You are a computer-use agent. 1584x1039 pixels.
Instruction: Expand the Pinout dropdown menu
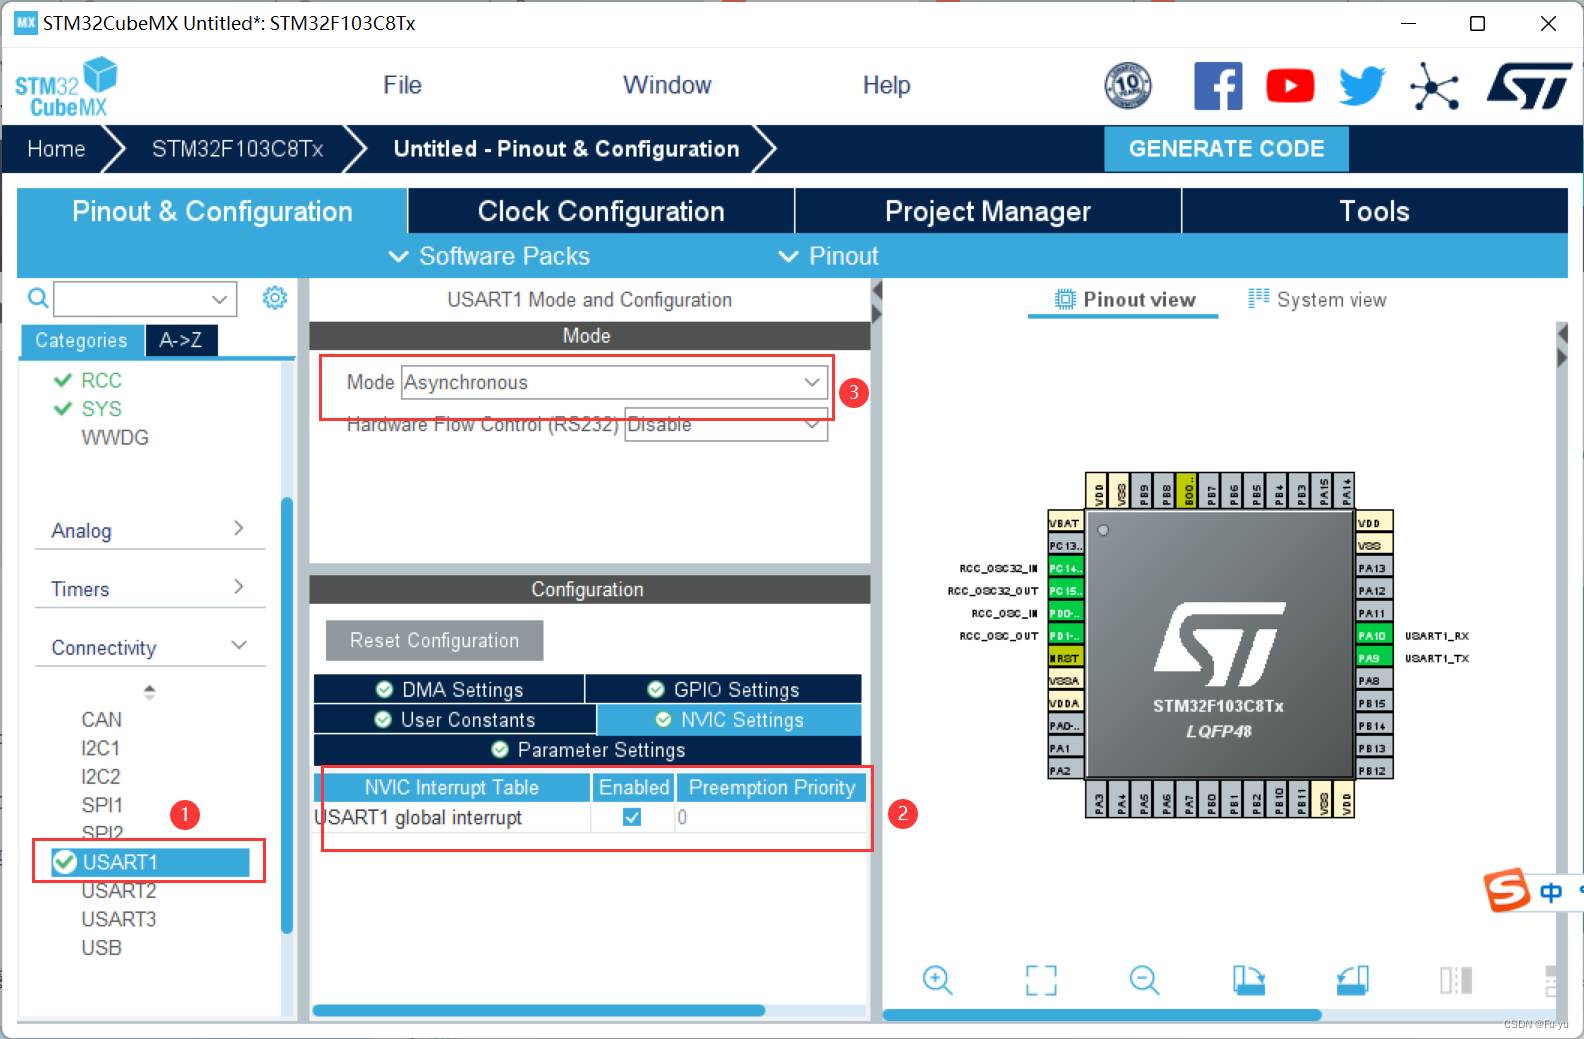[x=828, y=256]
